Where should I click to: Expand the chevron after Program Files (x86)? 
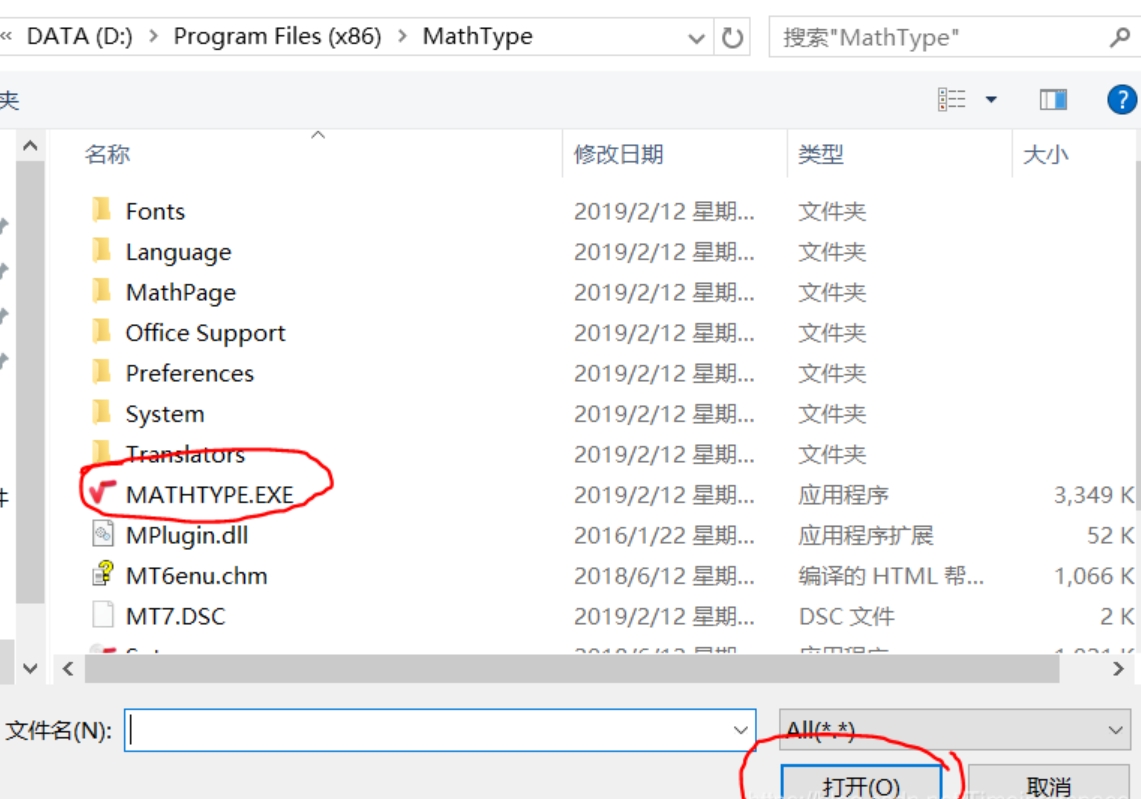coord(402,36)
